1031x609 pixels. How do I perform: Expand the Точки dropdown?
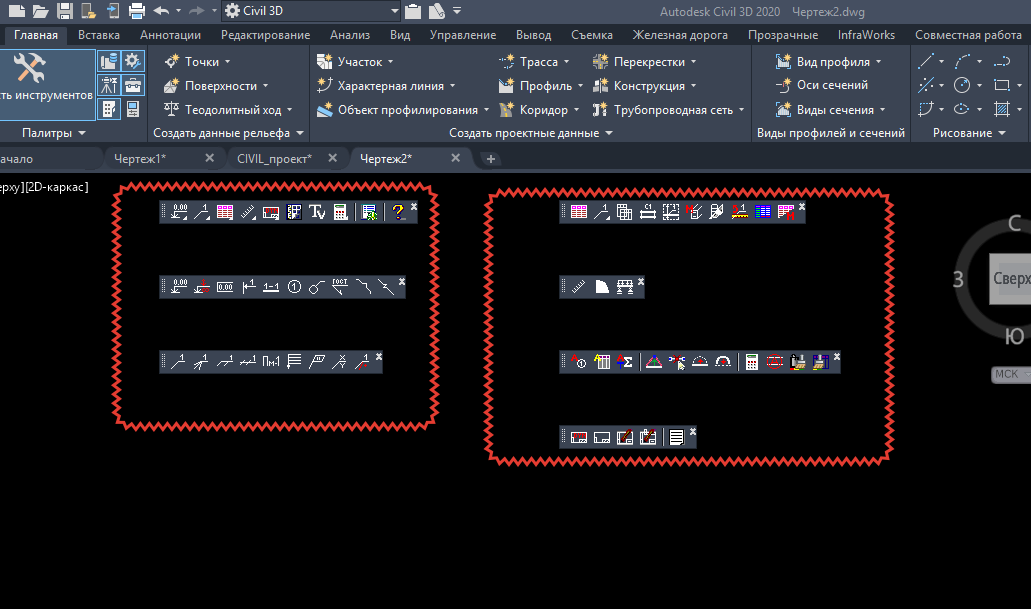click(228, 62)
